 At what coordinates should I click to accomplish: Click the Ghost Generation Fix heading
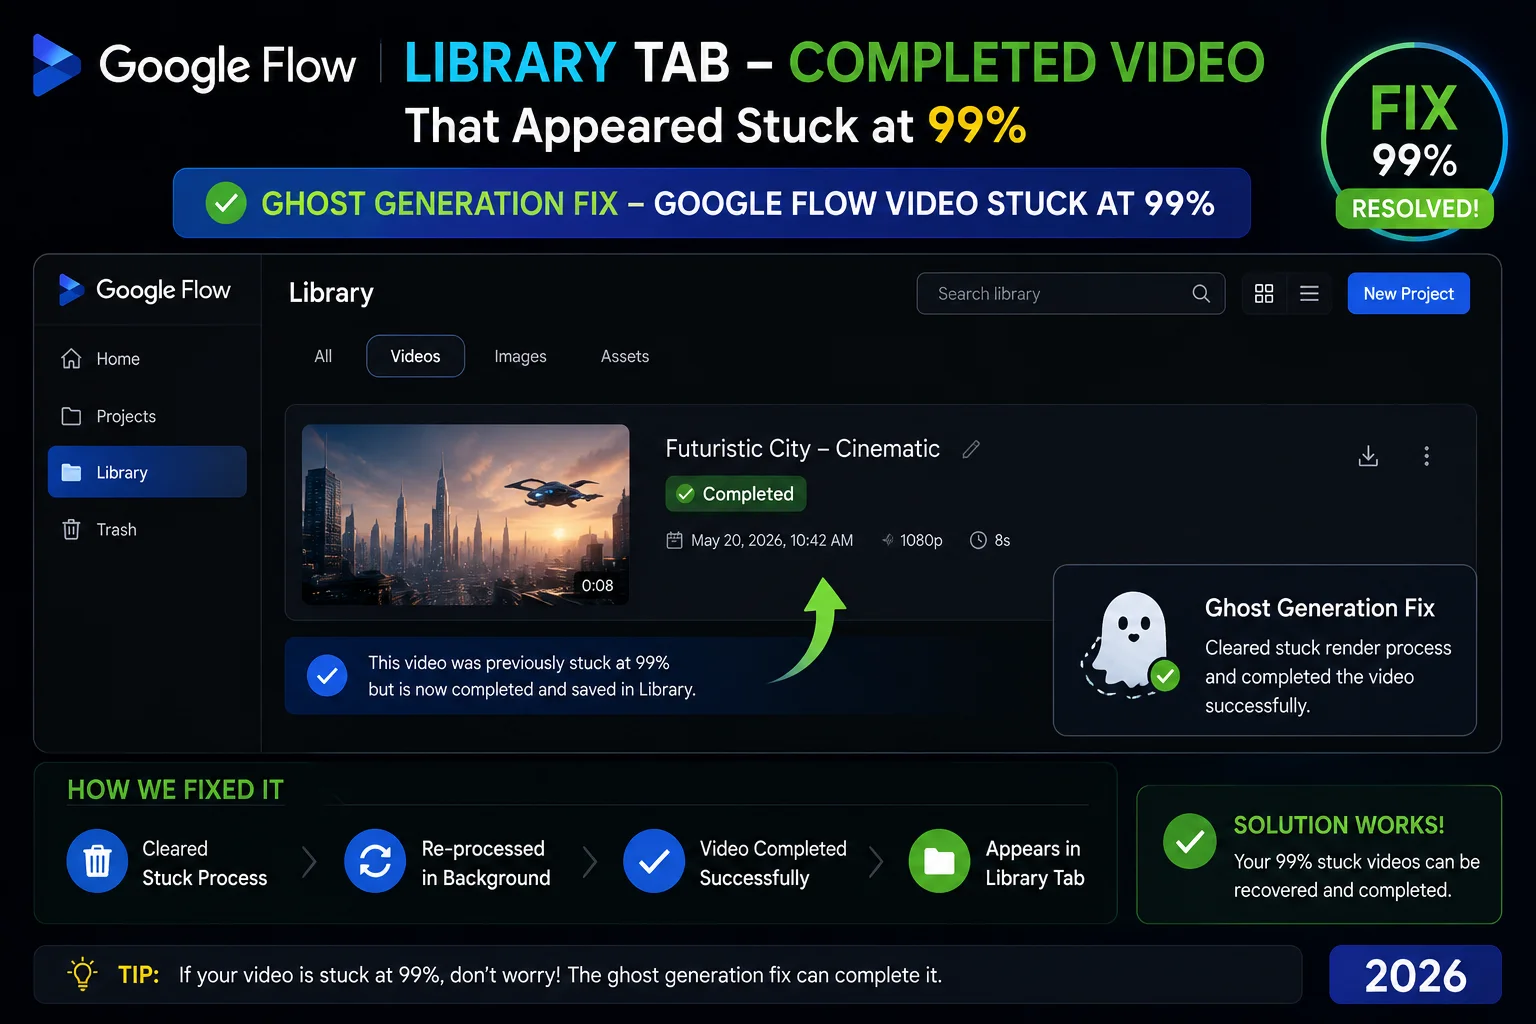click(x=1319, y=608)
